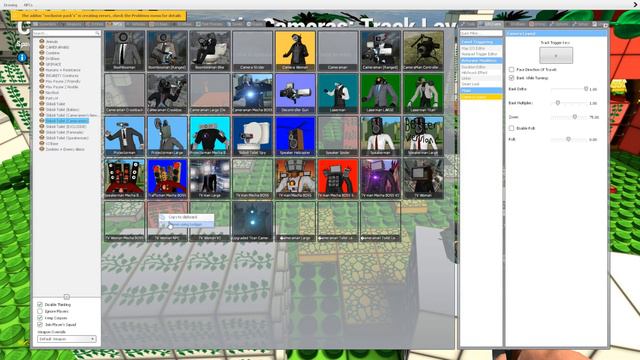This screenshot has width=640, height=360.
Task: Enable the Enable Roll checkbox
Action: 511,128
